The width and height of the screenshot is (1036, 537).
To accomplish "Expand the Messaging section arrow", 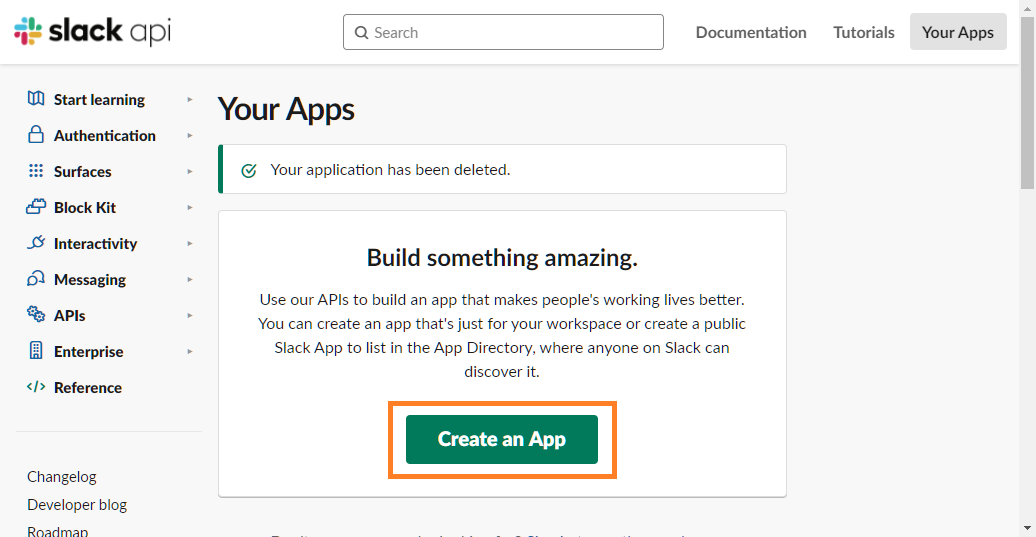I will (x=190, y=279).
